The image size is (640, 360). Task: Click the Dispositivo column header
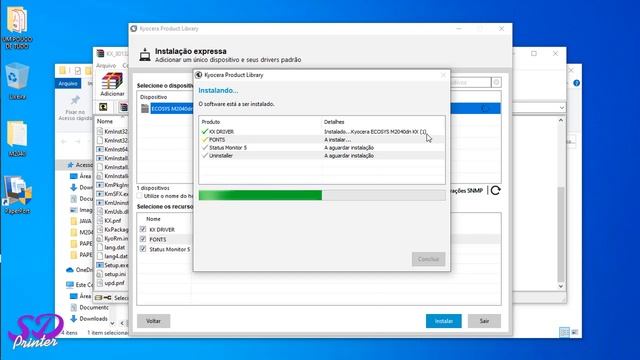tap(153, 97)
